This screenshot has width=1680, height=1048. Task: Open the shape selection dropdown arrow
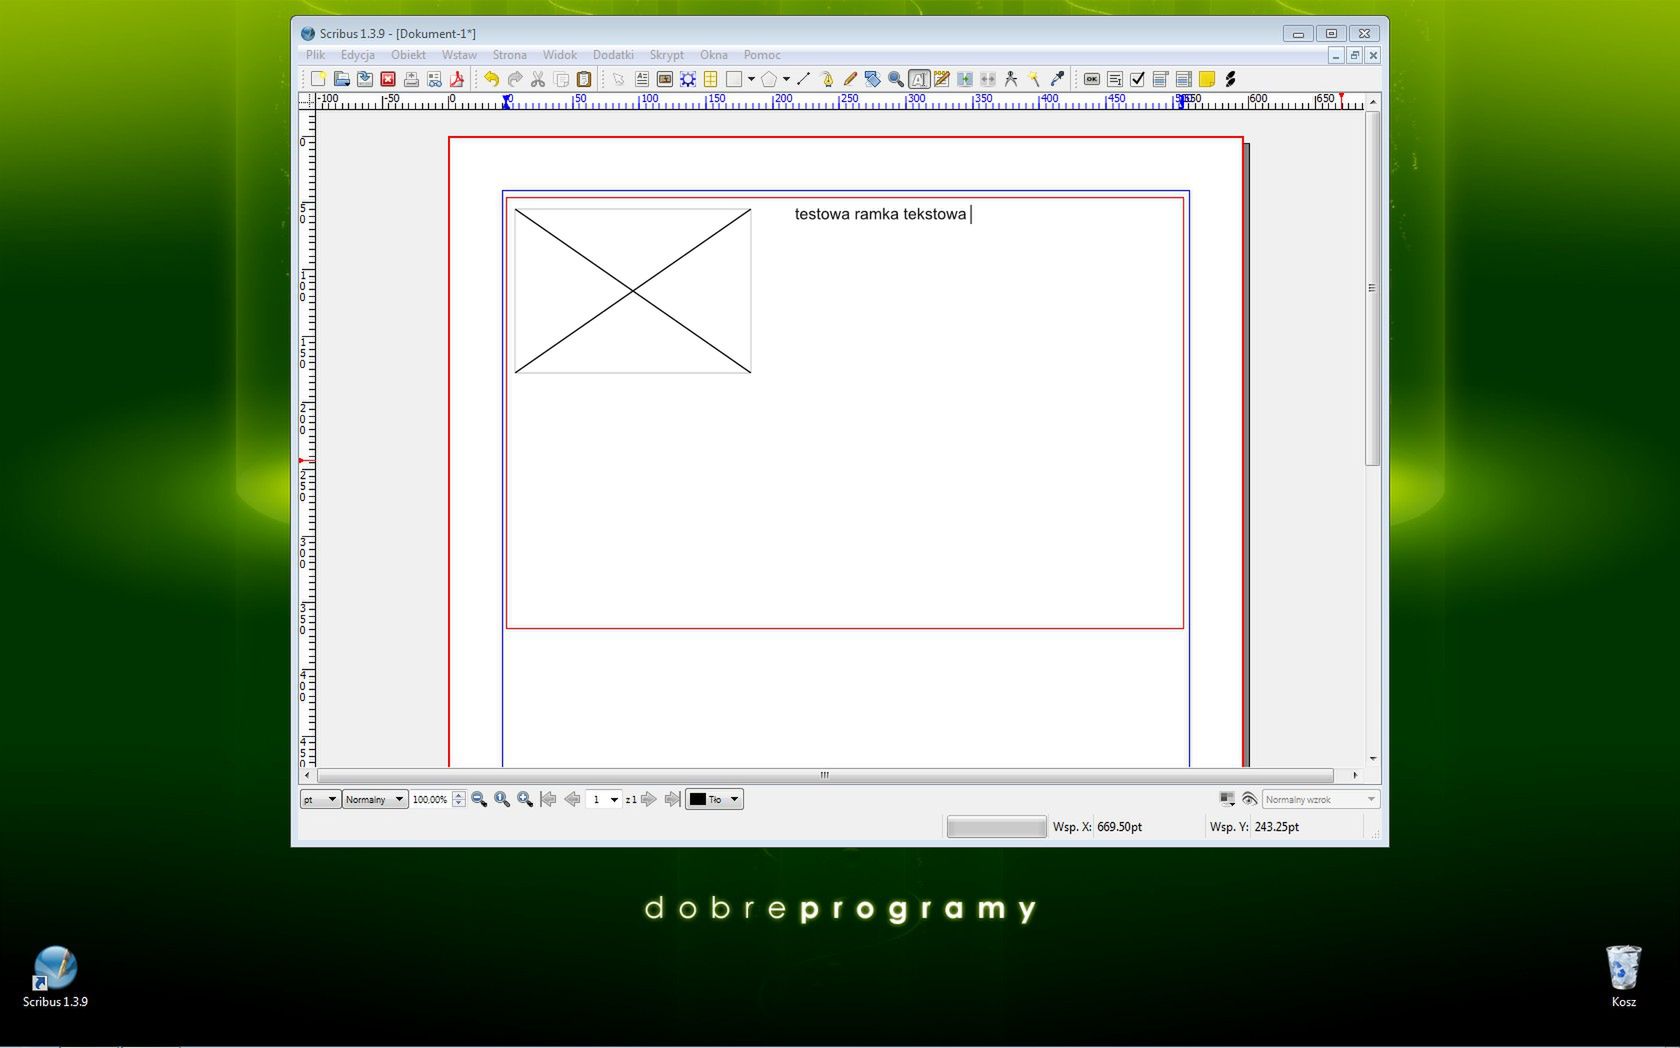[751, 79]
